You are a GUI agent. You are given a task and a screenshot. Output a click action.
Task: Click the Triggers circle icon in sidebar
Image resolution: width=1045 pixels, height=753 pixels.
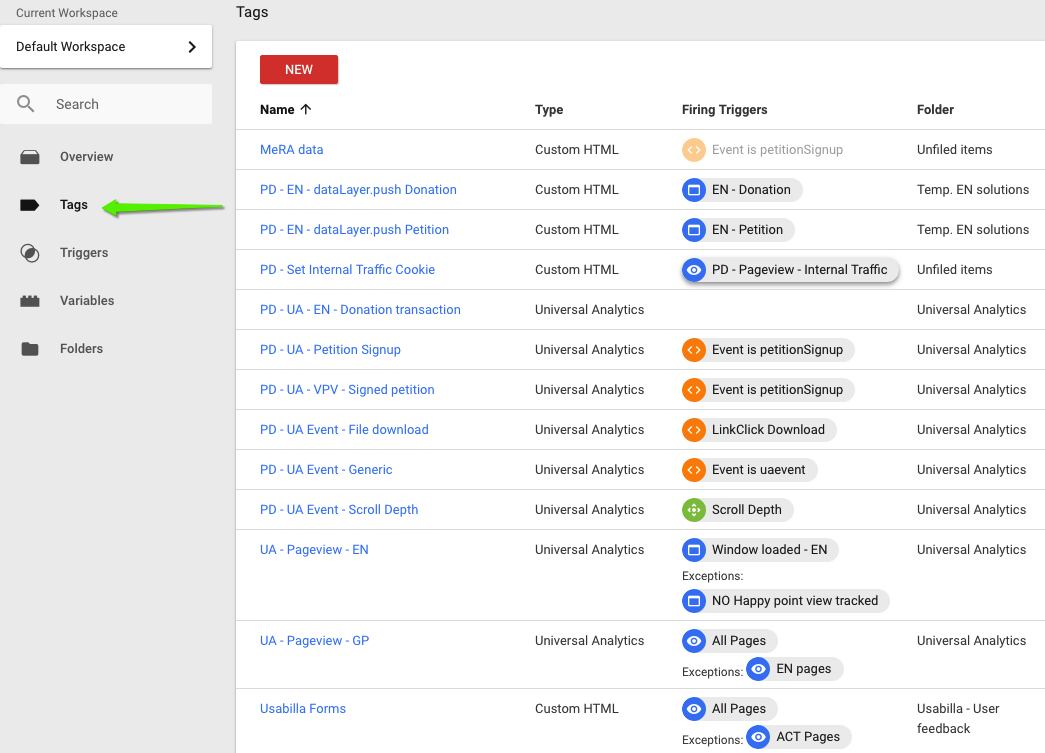(x=30, y=253)
